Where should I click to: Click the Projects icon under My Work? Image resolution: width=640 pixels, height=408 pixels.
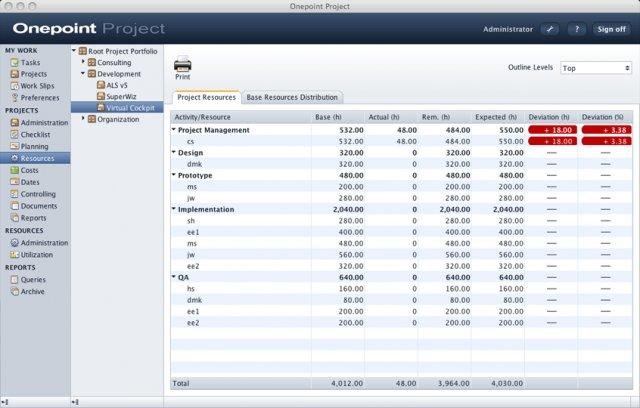(x=15, y=74)
